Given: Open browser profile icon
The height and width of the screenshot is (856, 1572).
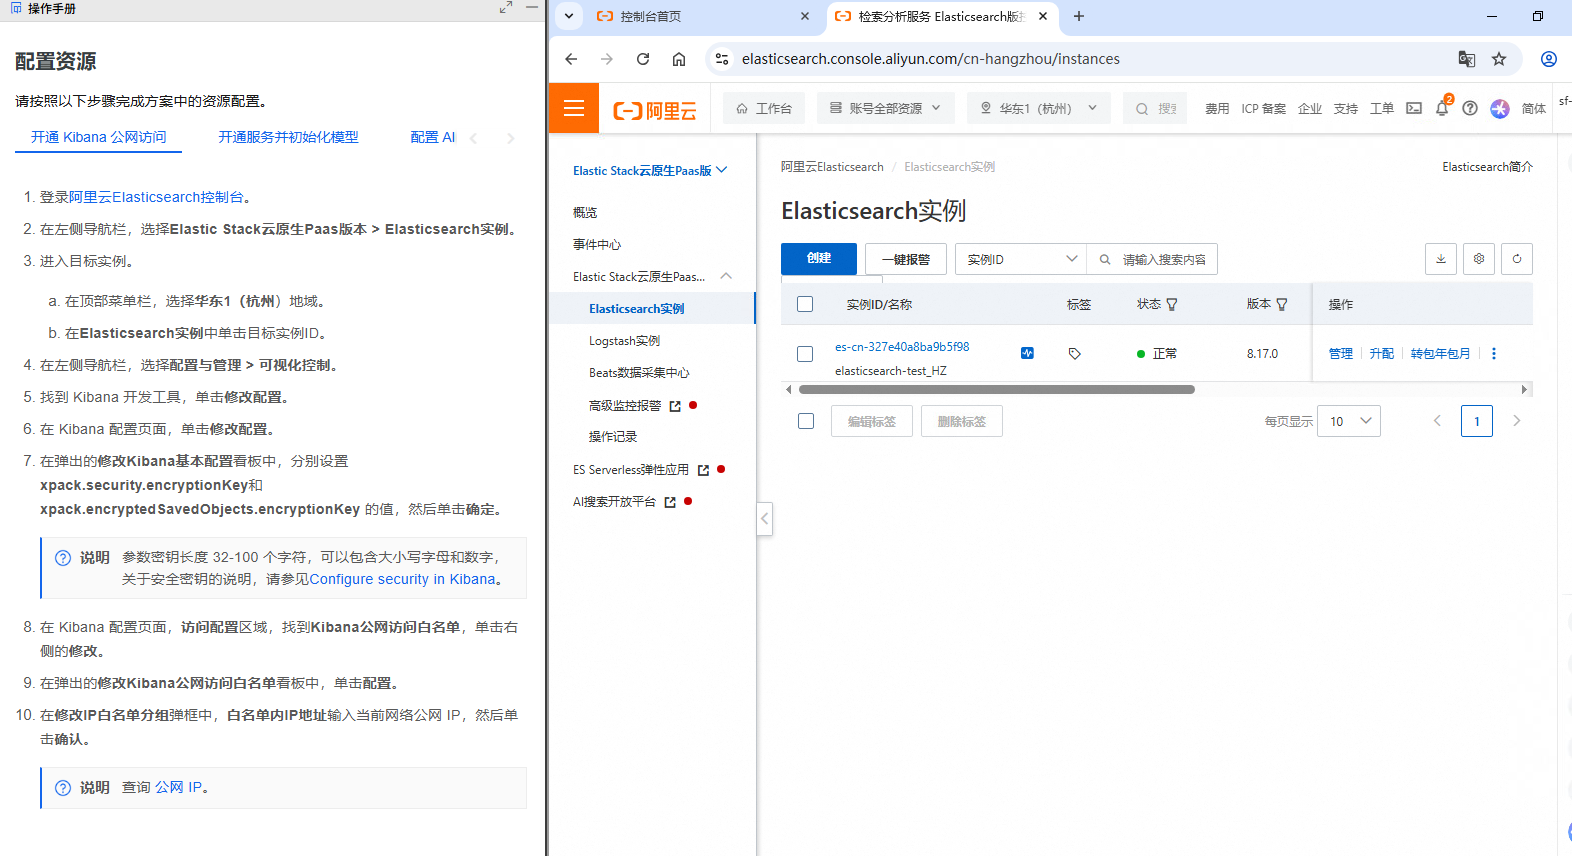Looking at the screenshot, I should click(x=1549, y=59).
